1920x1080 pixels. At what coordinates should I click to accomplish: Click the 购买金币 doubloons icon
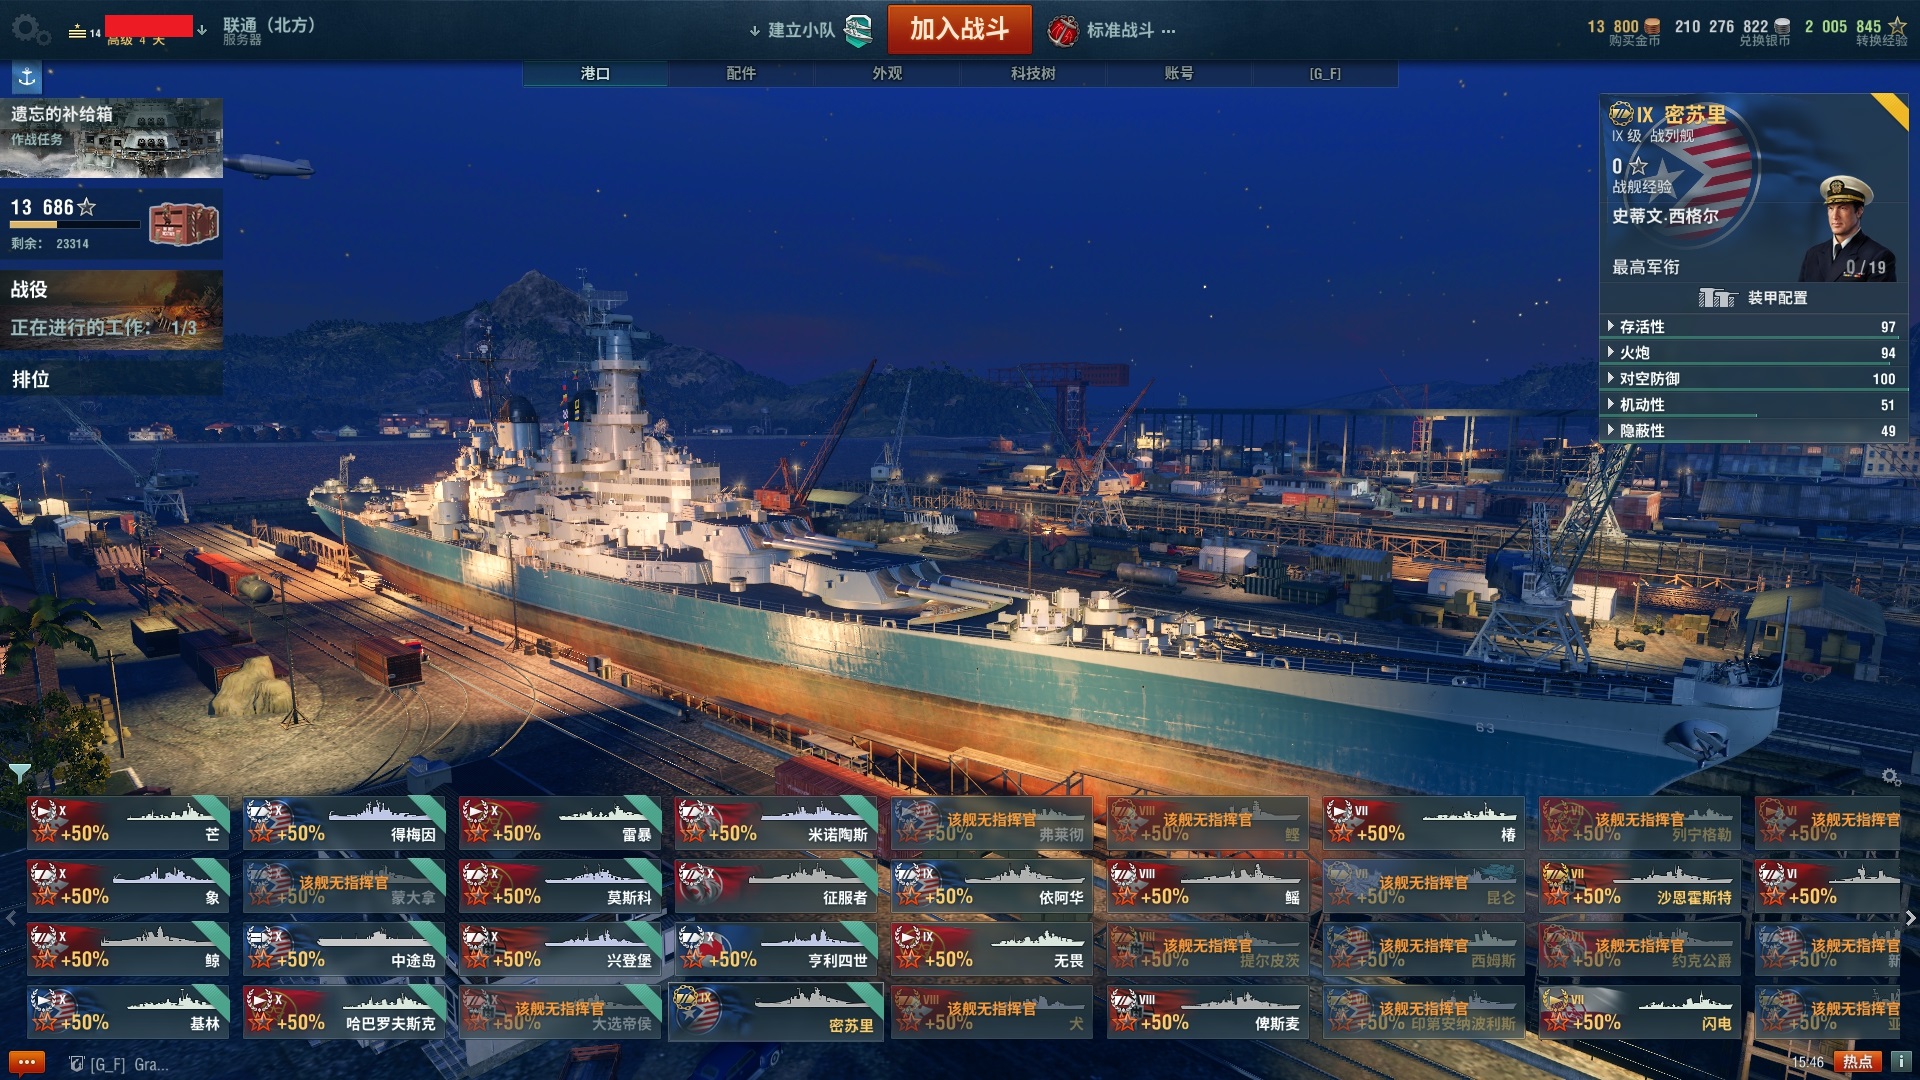pos(1653,27)
